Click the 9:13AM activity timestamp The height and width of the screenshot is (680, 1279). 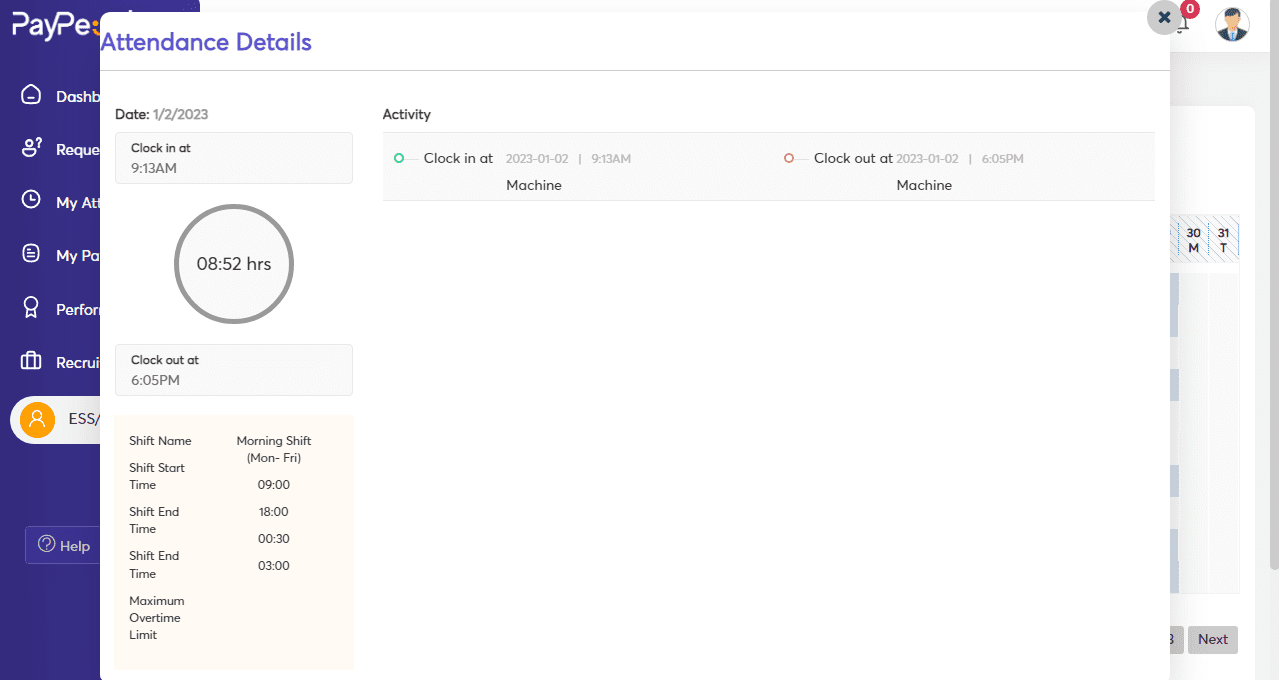[x=611, y=159]
